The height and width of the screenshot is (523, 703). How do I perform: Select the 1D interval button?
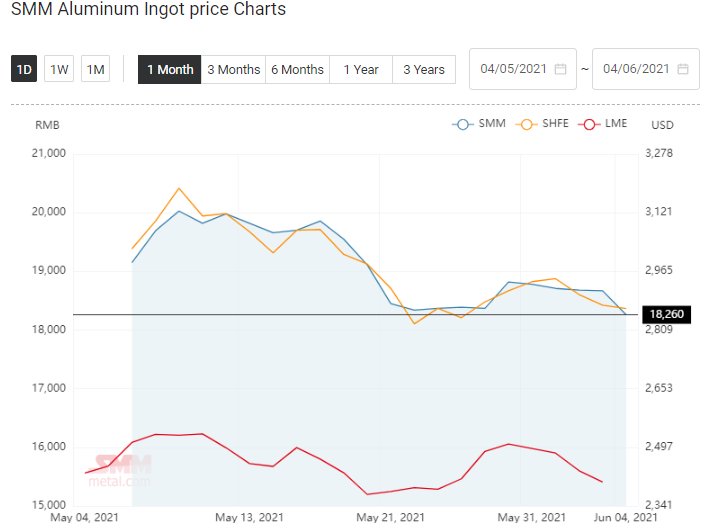coord(24,69)
